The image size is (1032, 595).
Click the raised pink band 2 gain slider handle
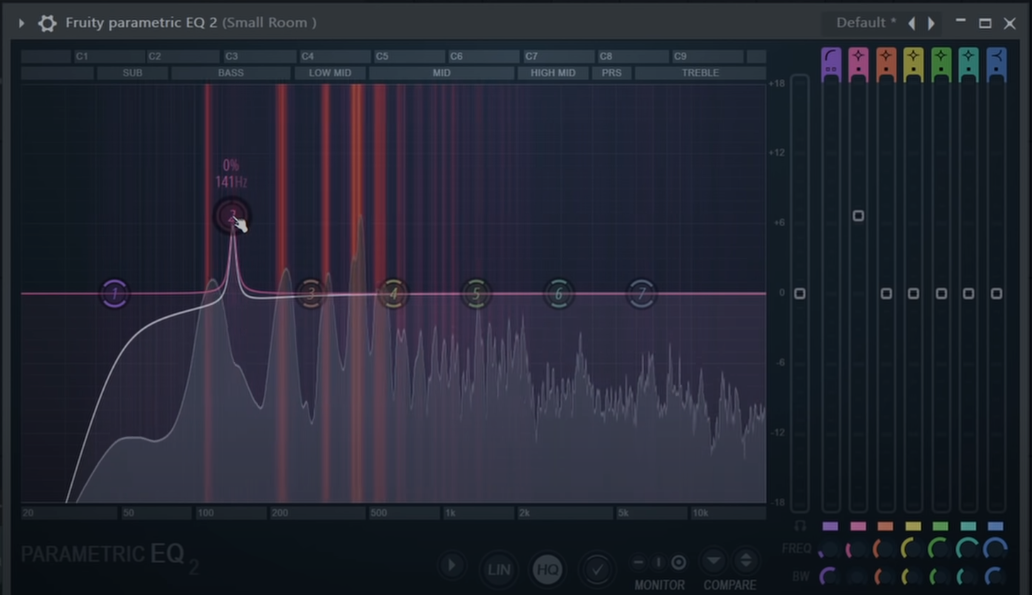(858, 216)
